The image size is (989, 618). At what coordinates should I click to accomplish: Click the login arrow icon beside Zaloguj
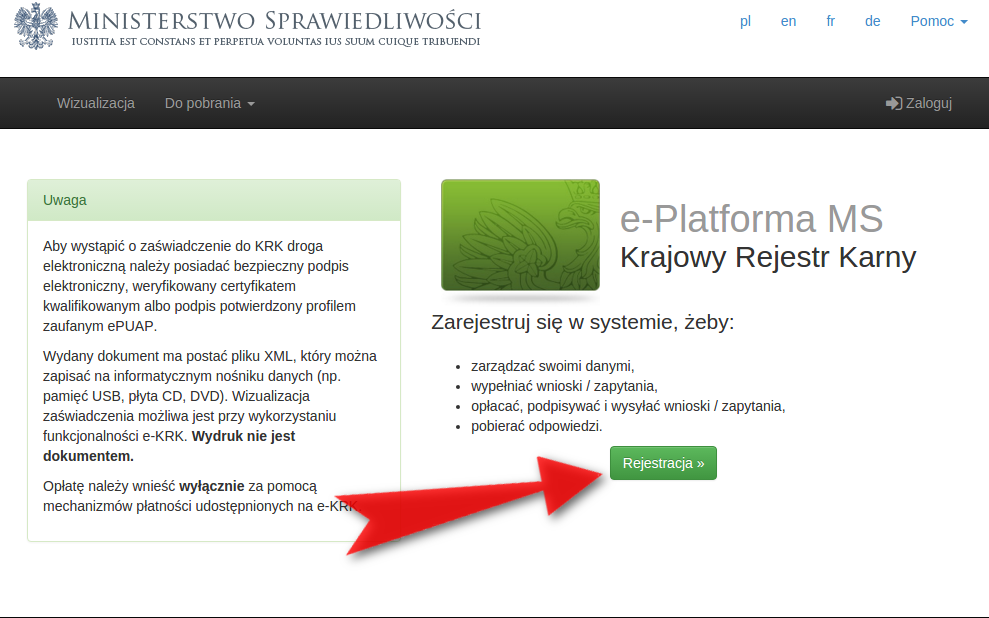click(x=894, y=103)
